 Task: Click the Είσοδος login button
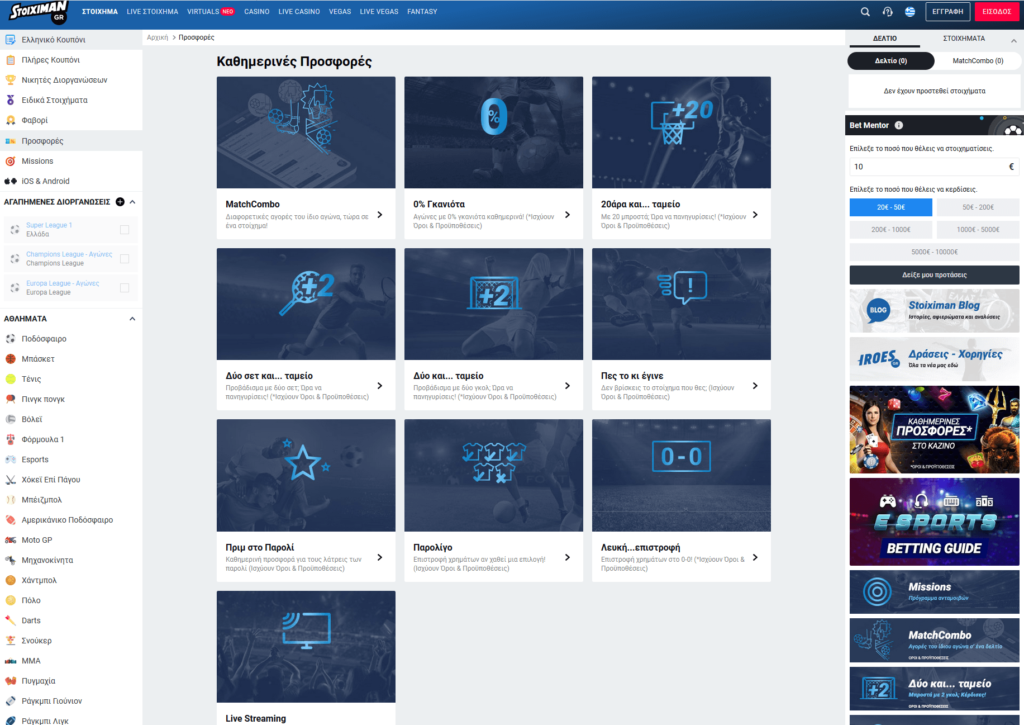pyautogui.click(x=997, y=12)
